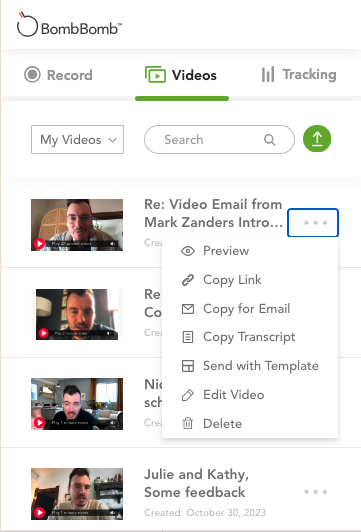Click the layout icon for Send with Template

(x=188, y=366)
